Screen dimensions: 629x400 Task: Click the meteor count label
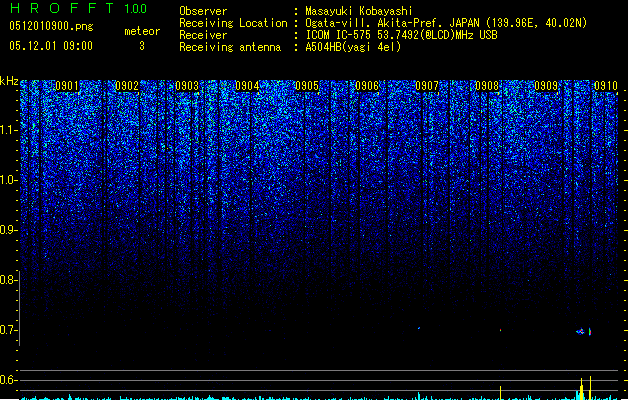point(142,31)
